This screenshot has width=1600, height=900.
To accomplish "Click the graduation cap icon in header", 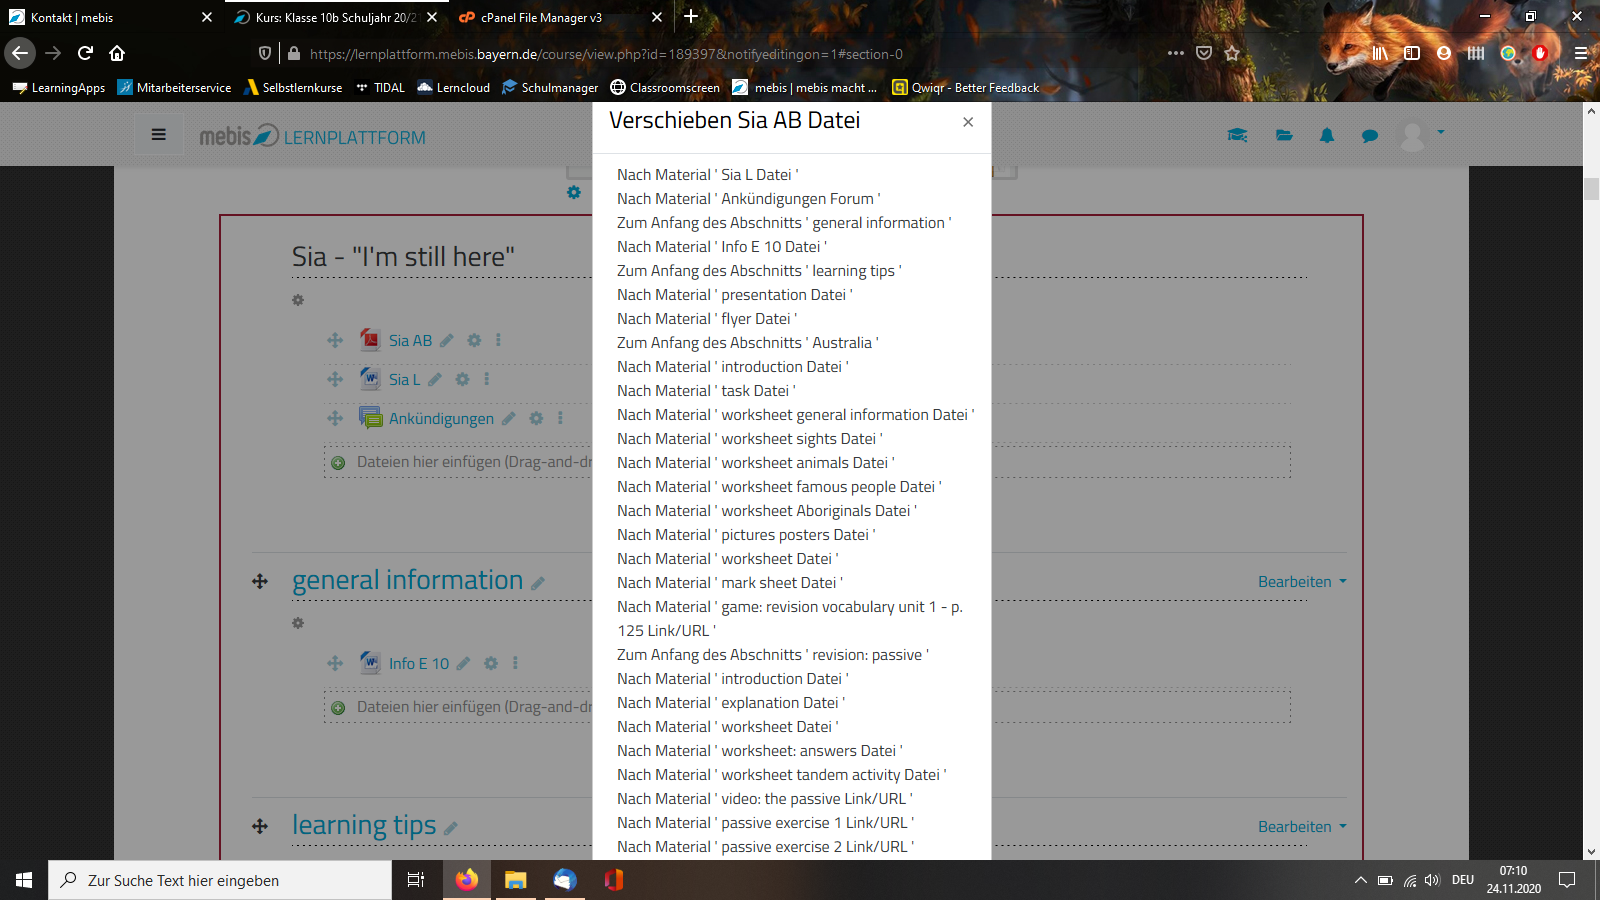I will tap(1237, 136).
